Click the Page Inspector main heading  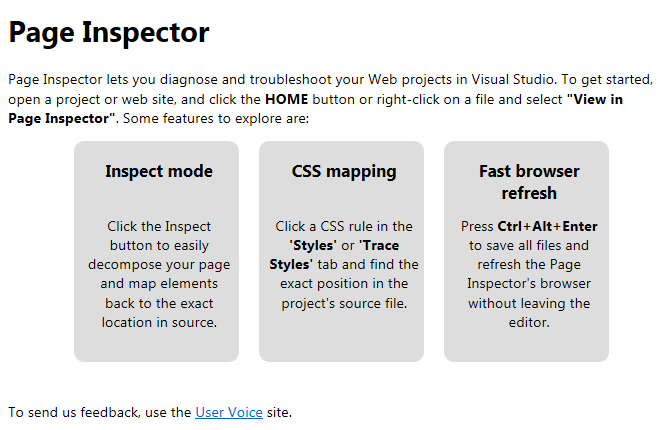pyautogui.click(x=109, y=33)
